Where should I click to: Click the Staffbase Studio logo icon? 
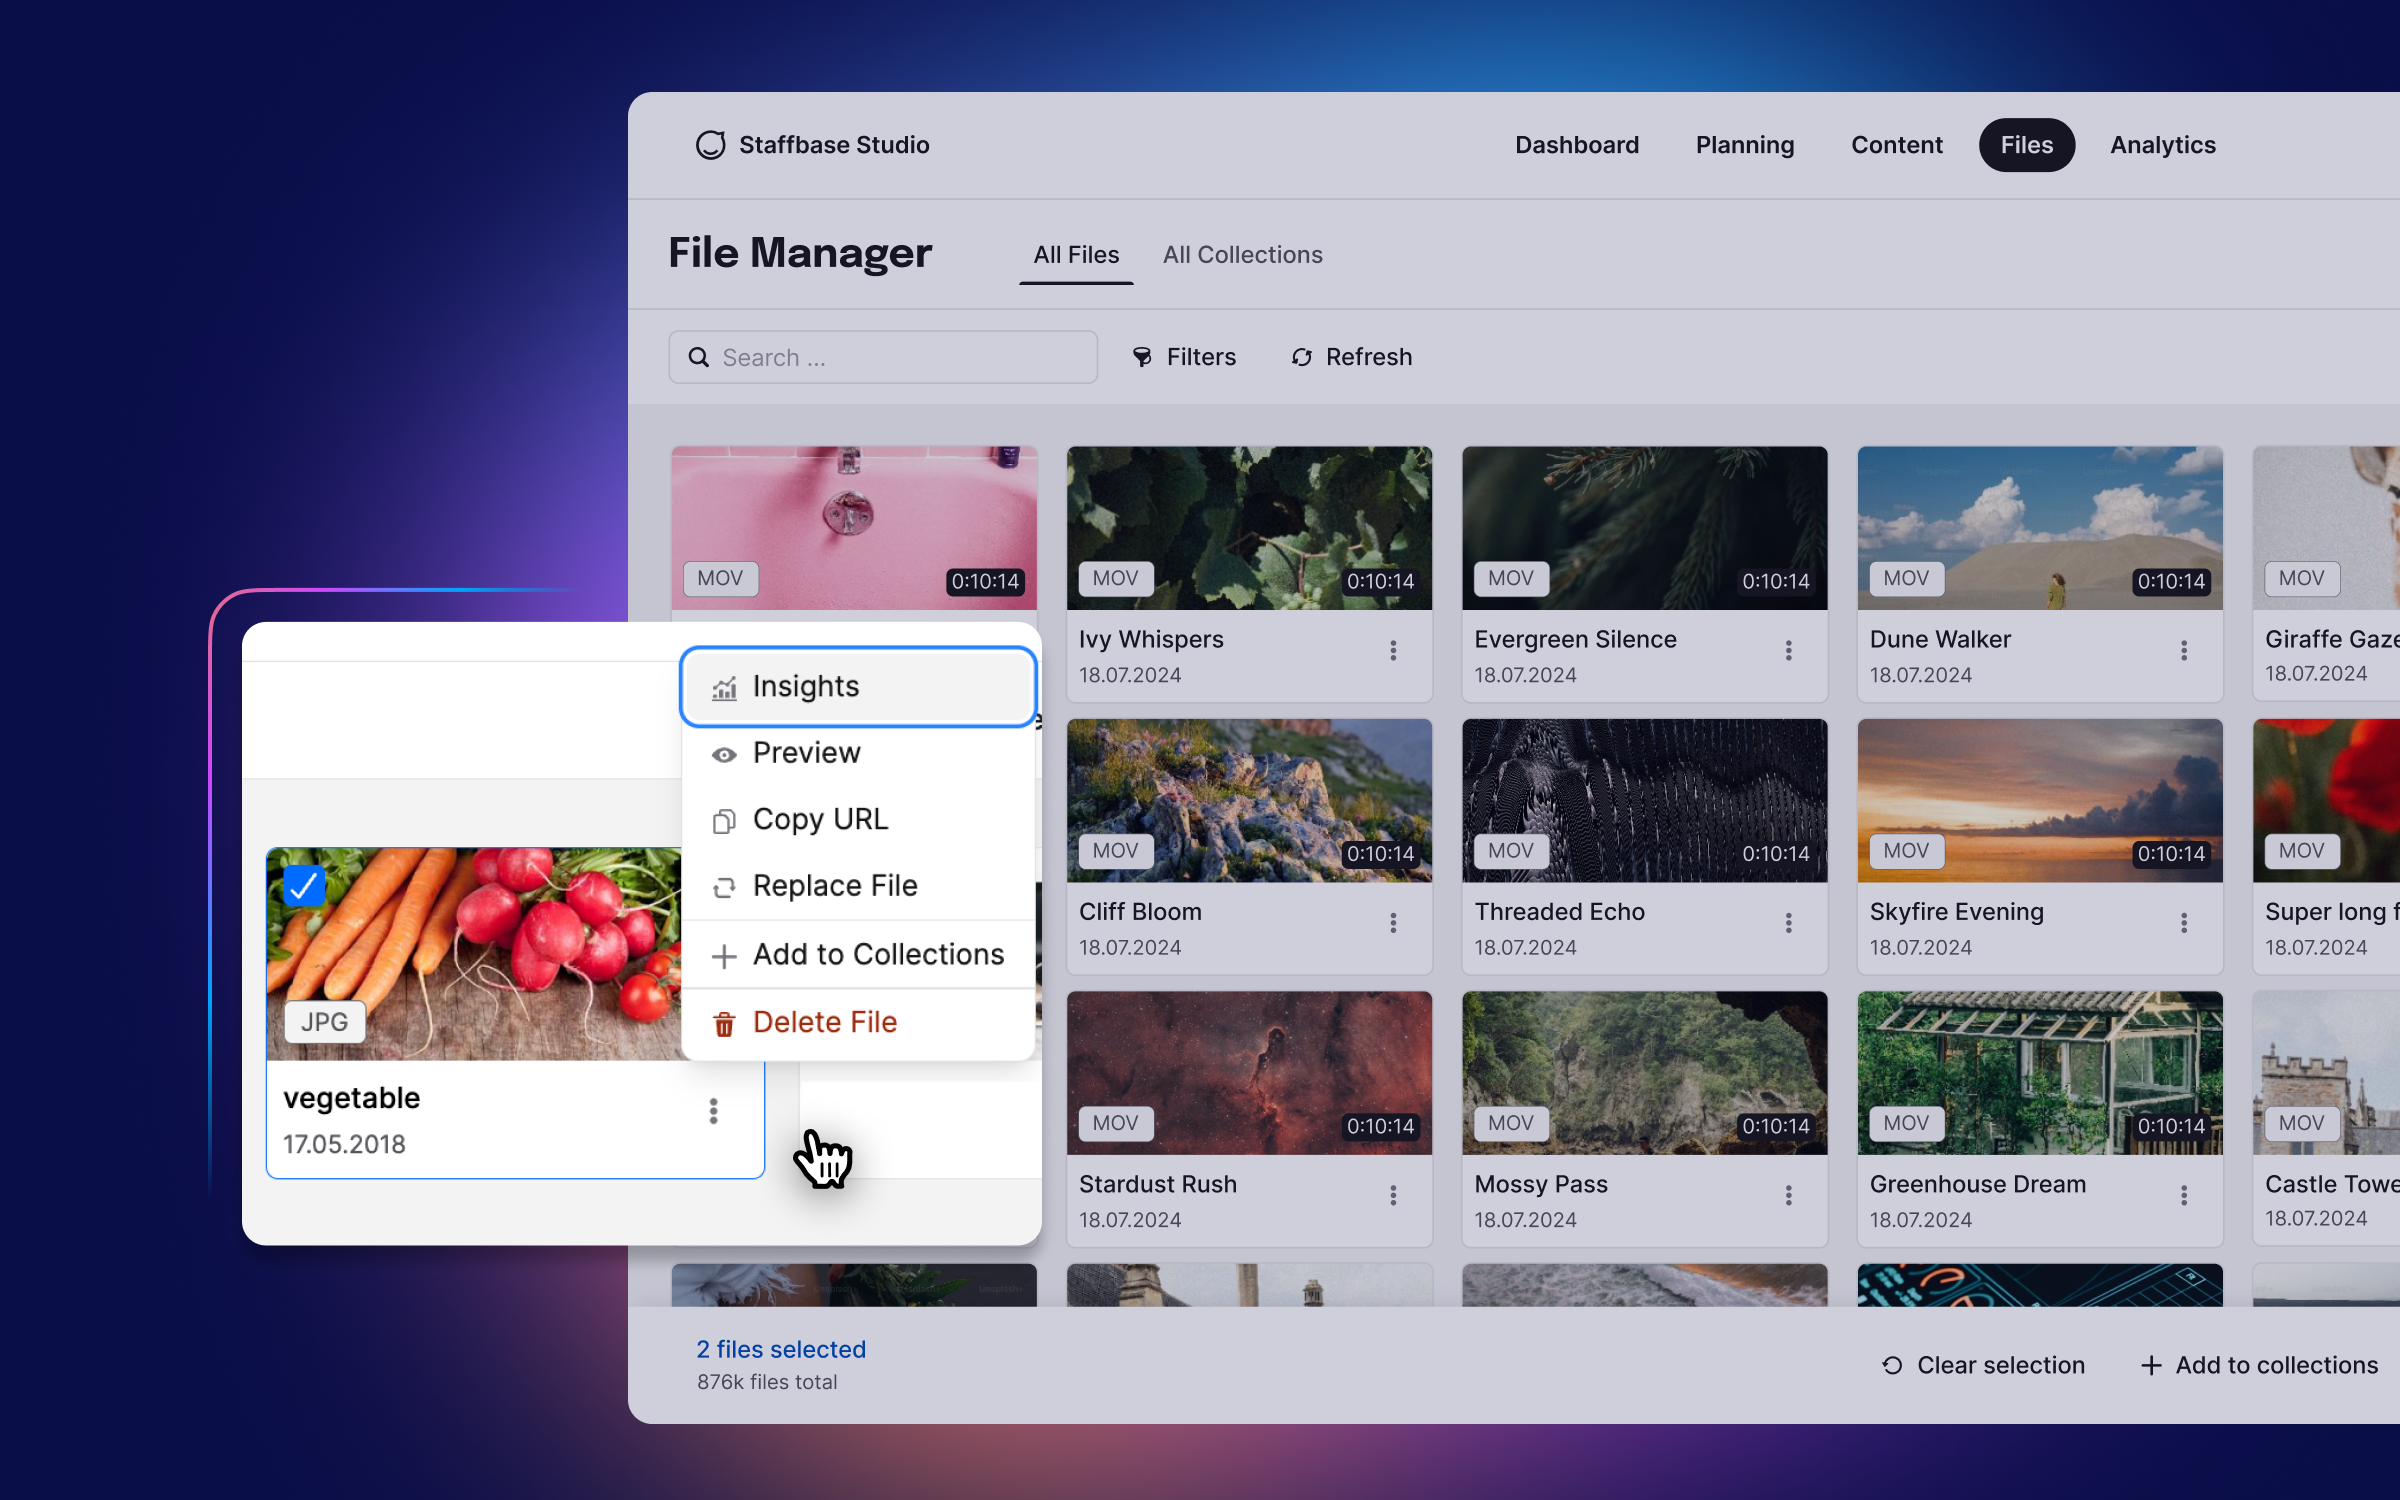click(x=710, y=145)
